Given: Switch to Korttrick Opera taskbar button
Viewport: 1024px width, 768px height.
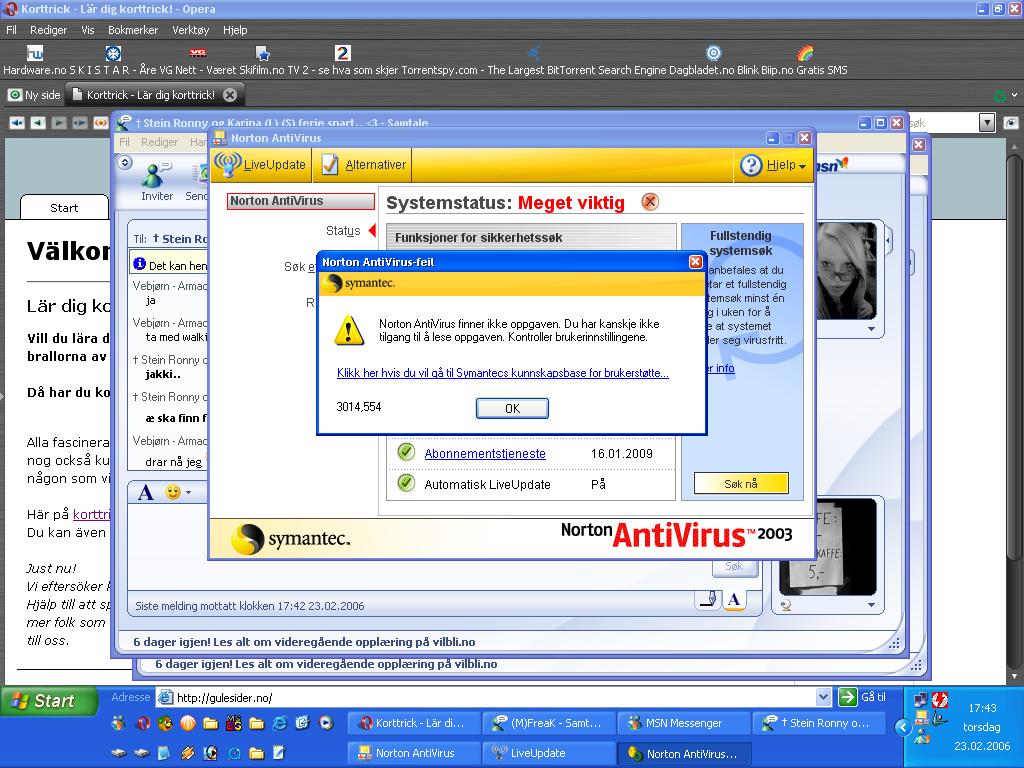Looking at the screenshot, I should click(413, 723).
